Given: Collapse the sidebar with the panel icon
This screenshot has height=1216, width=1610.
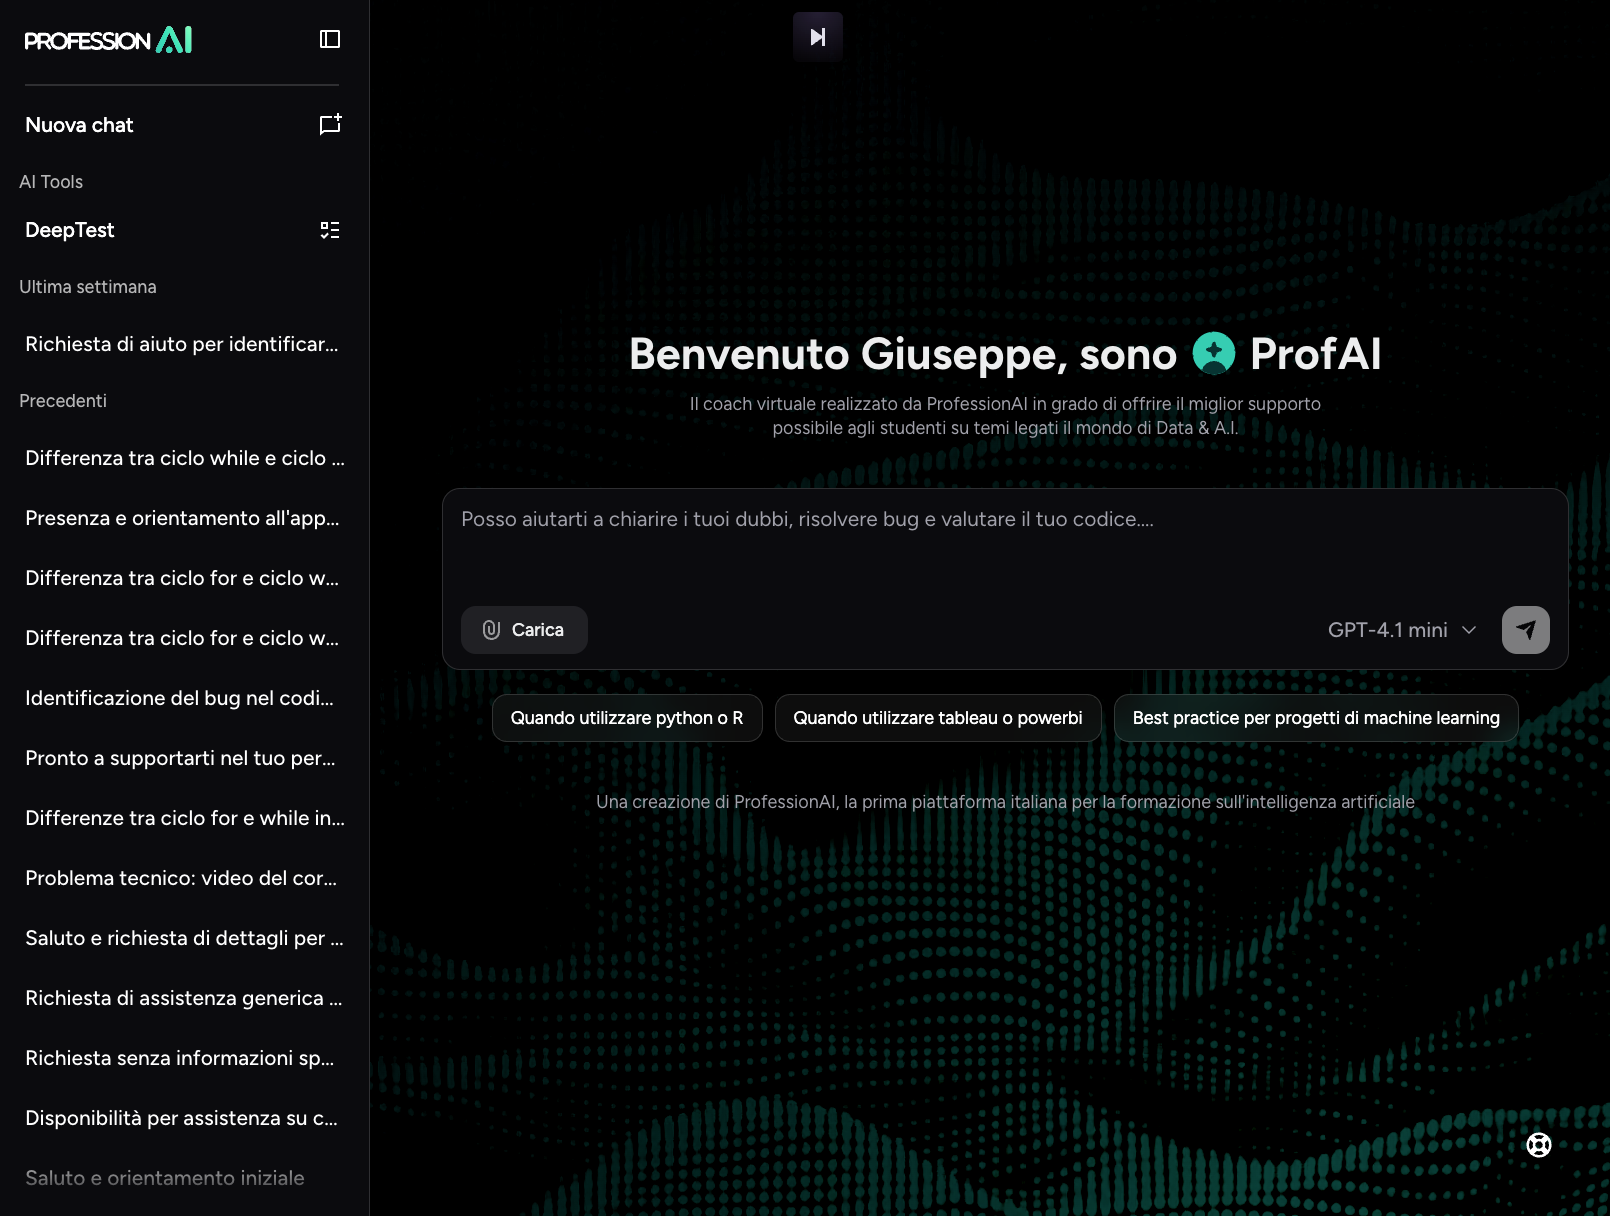Looking at the screenshot, I should click(x=330, y=39).
